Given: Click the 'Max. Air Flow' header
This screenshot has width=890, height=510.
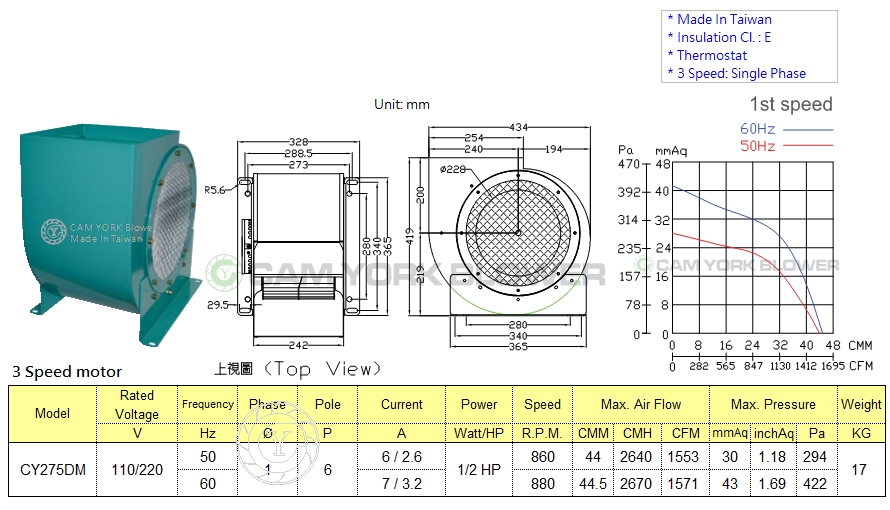Looking at the screenshot, I should click(641, 404).
